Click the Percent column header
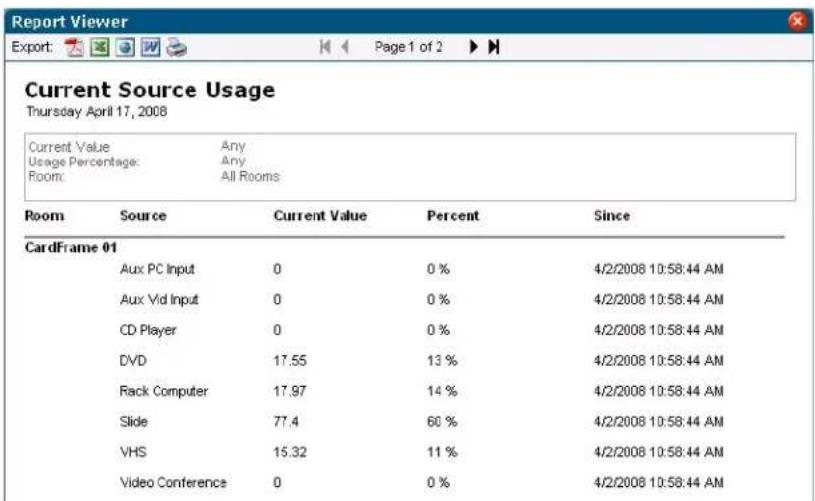This screenshot has width=815, height=501. (x=453, y=216)
